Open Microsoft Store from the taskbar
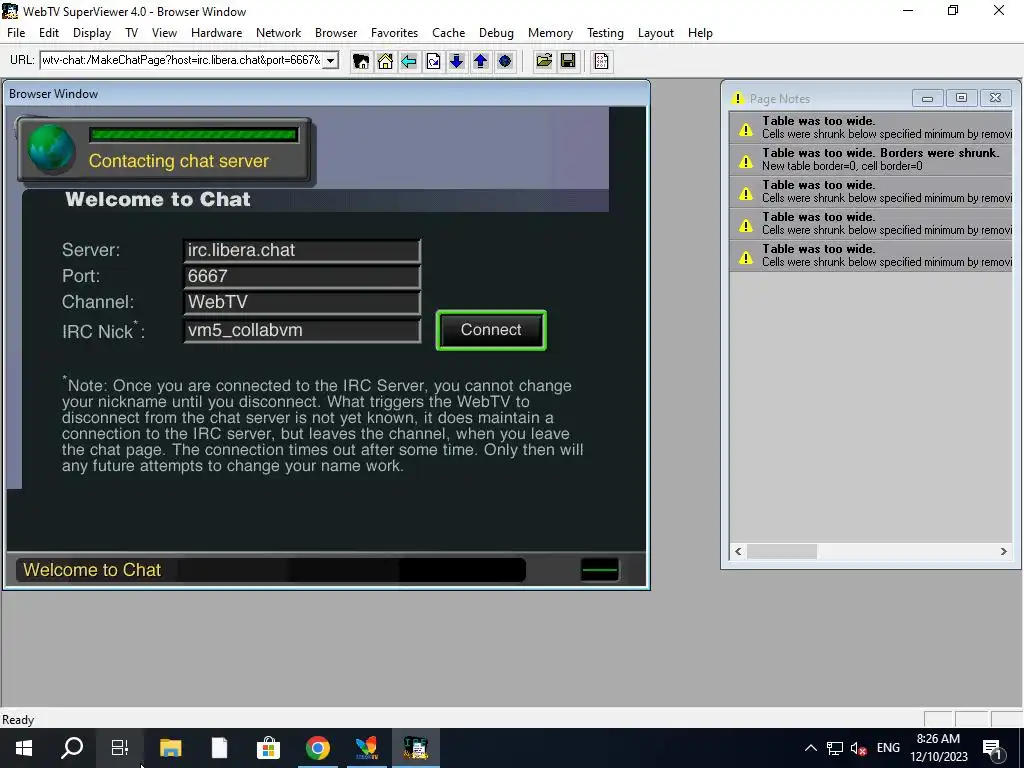This screenshot has height=768, width=1024. 268,748
